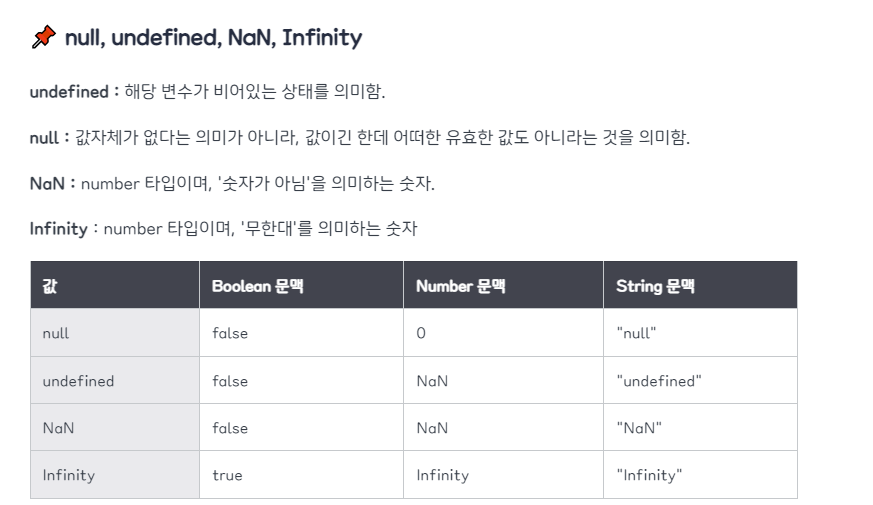Select the 'Number 문맥' column header
This screenshot has height=505, width=873.
[503, 285]
